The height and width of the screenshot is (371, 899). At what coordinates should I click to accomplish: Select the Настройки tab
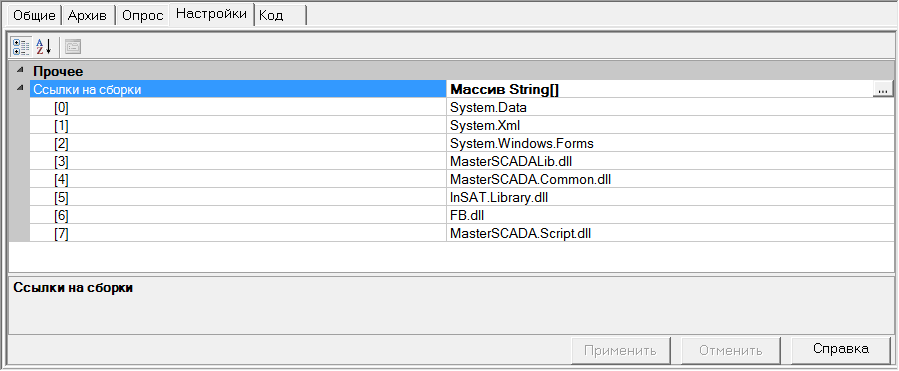[212, 14]
